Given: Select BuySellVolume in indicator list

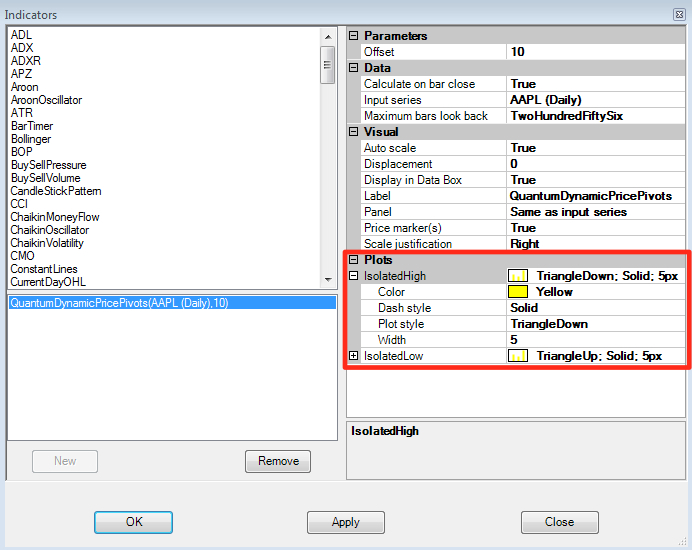Looking at the screenshot, I should click(x=45, y=178).
